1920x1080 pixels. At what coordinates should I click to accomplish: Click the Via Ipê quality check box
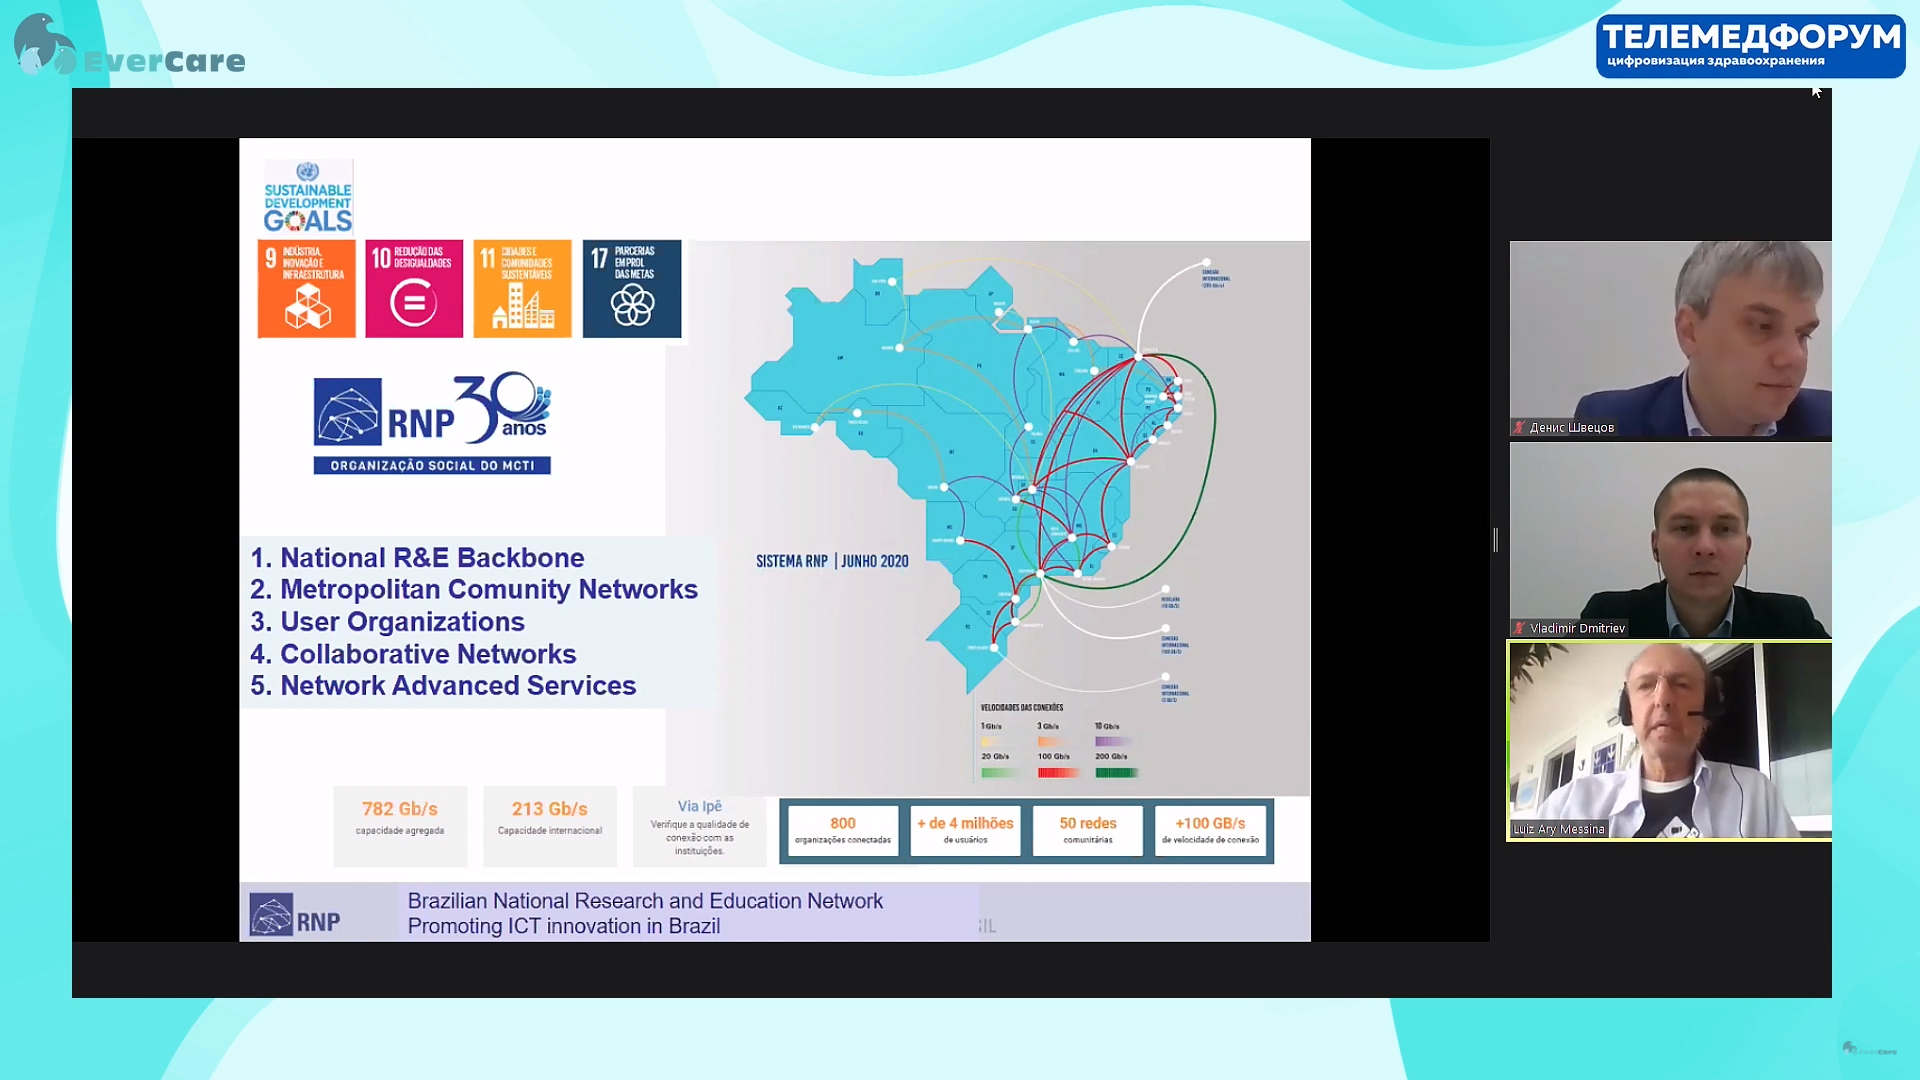699,826
